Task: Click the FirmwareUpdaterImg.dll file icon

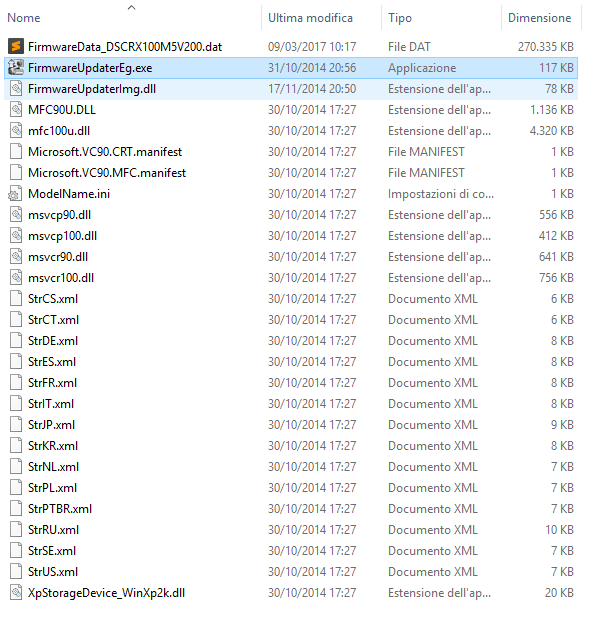Action: pos(15,89)
